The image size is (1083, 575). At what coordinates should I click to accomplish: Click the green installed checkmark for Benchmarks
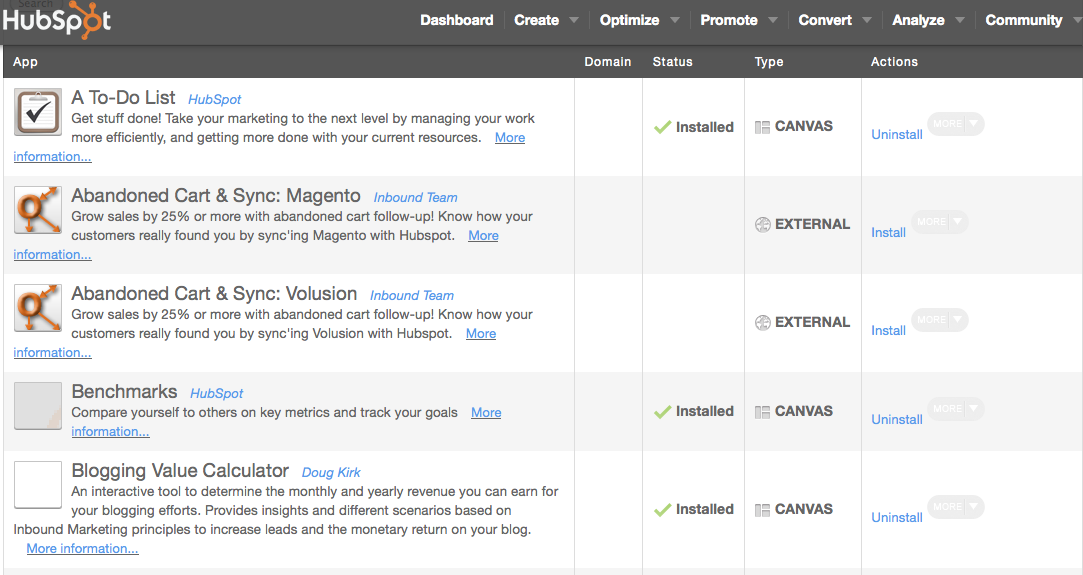pos(662,412)
